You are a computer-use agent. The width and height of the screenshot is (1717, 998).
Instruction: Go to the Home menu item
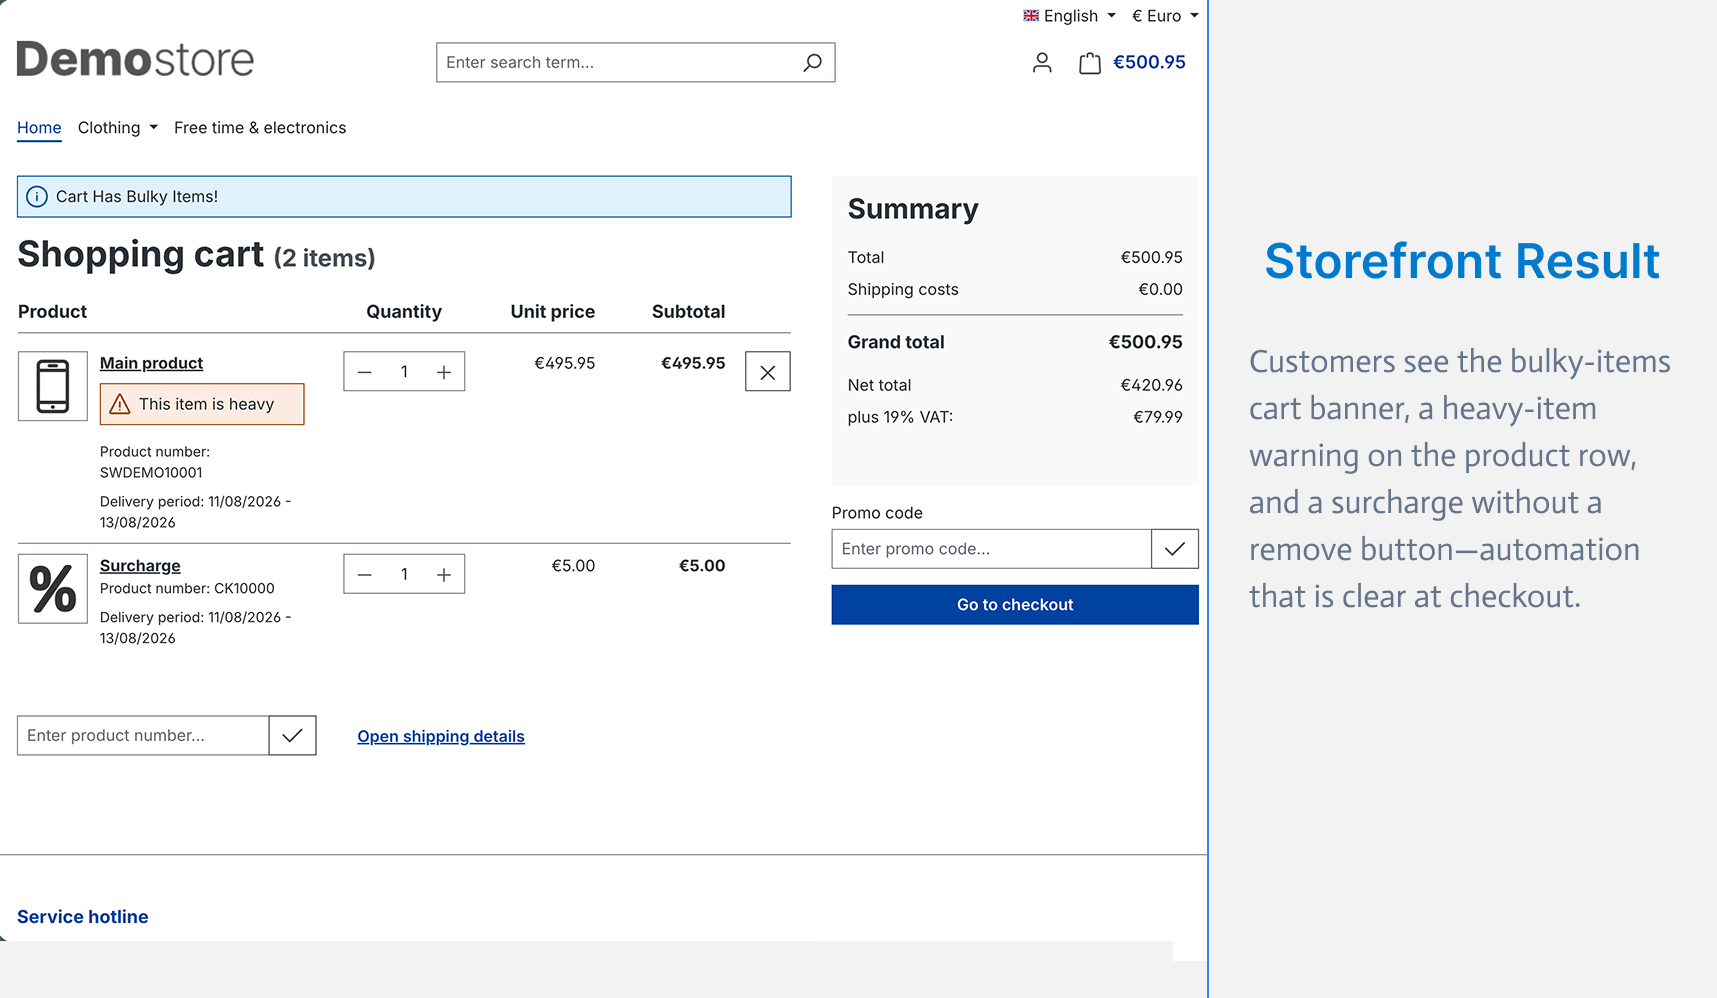click(x=39, y=128)
